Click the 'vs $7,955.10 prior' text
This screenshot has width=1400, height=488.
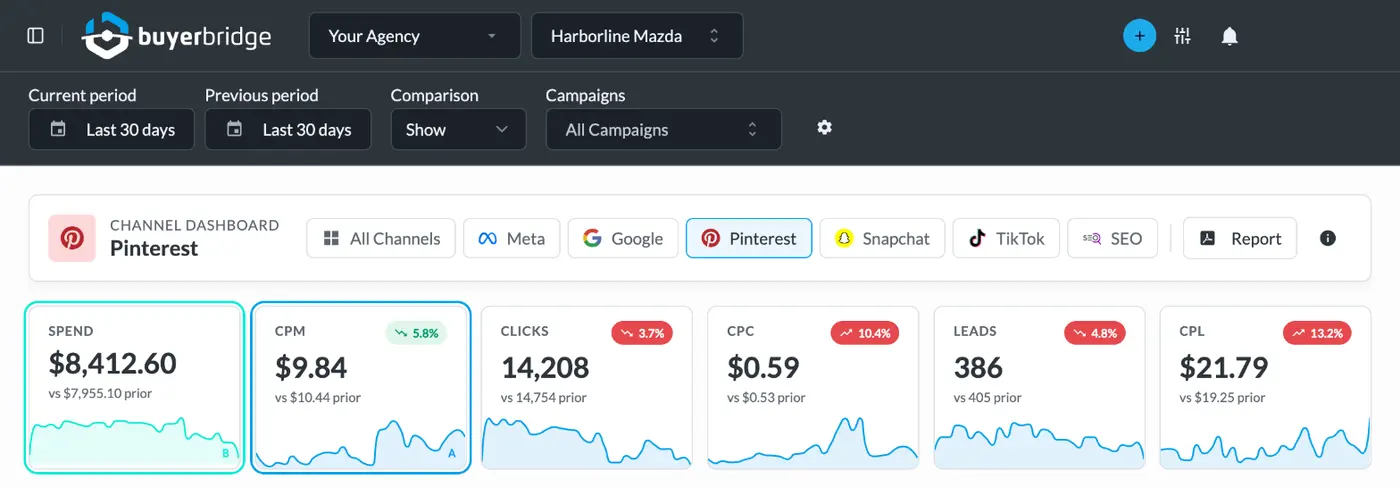[100, 393]
